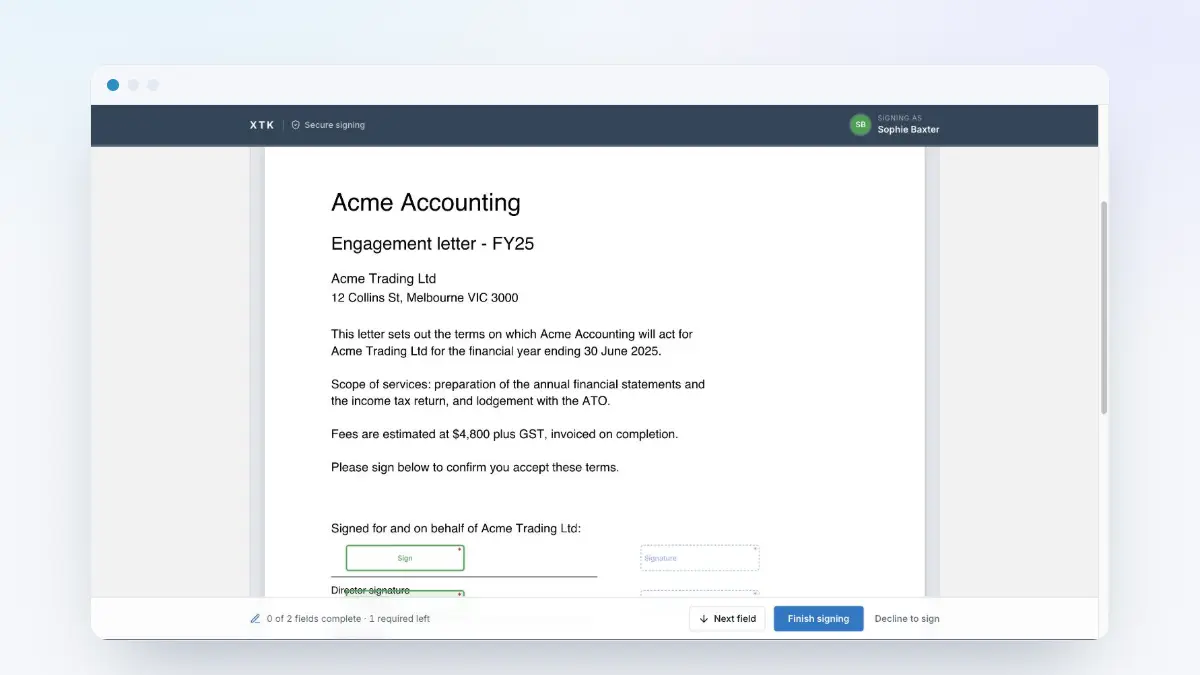The height and width of the screenshot is (675, 1200).
Task: Click the 'Sophie Baxter' signer name
Action: pos(908,130)
